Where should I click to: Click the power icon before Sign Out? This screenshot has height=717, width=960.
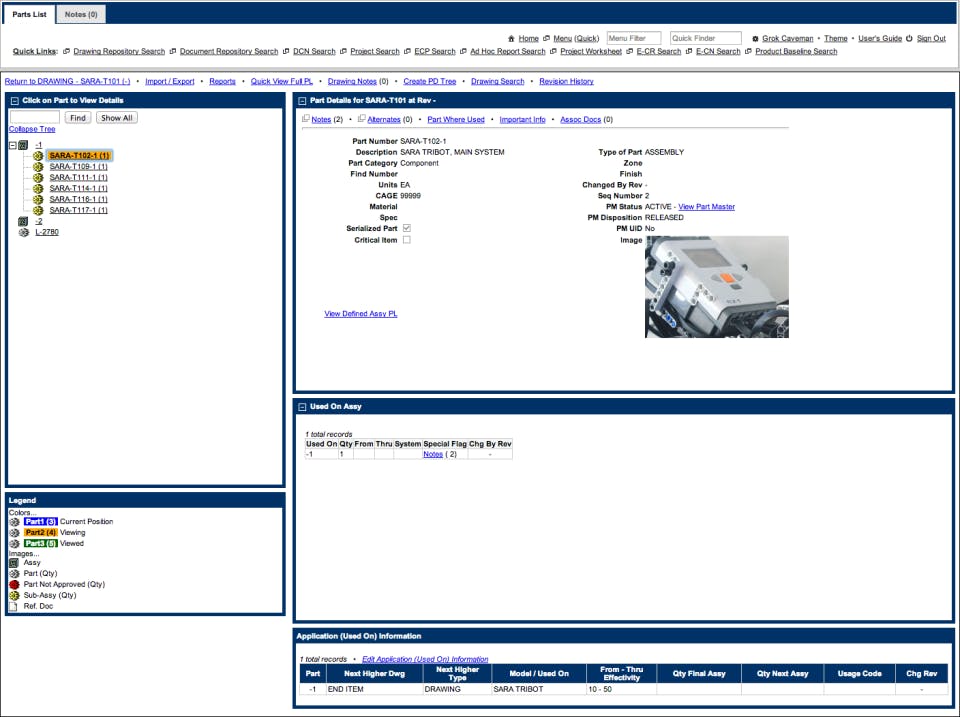point(909,38)
